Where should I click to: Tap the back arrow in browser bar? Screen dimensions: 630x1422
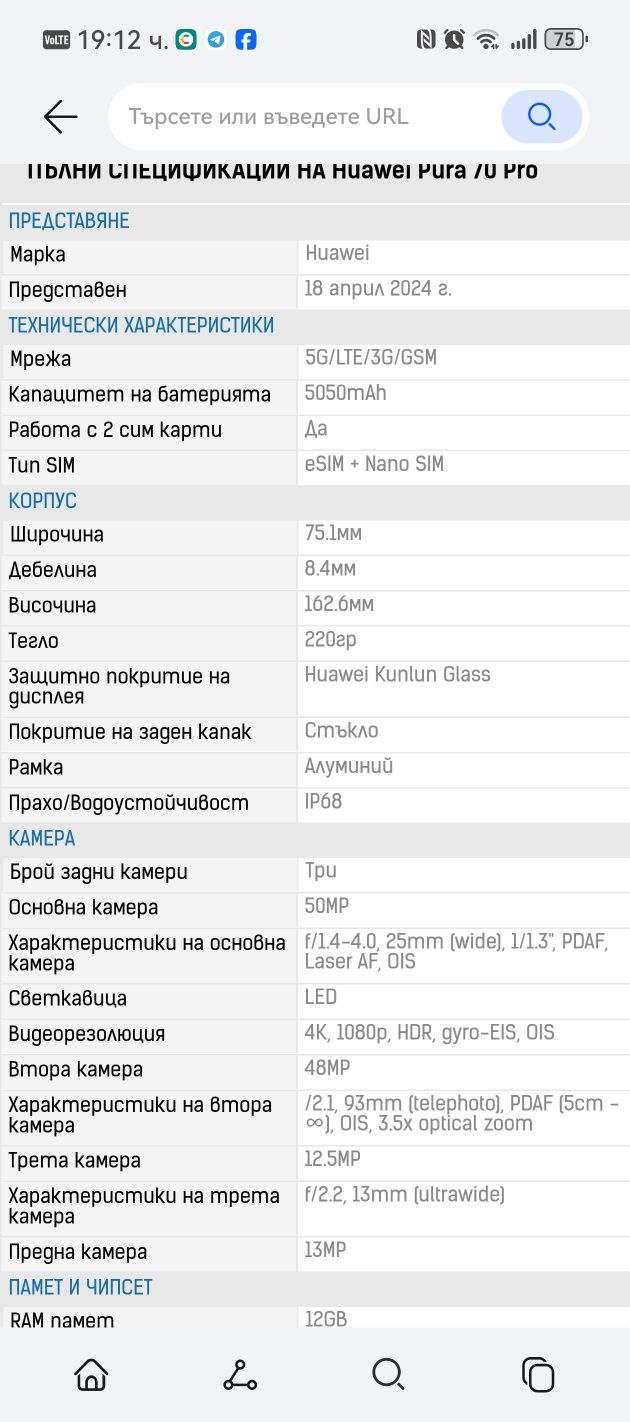pyautogui.click(x=61, y=117)
